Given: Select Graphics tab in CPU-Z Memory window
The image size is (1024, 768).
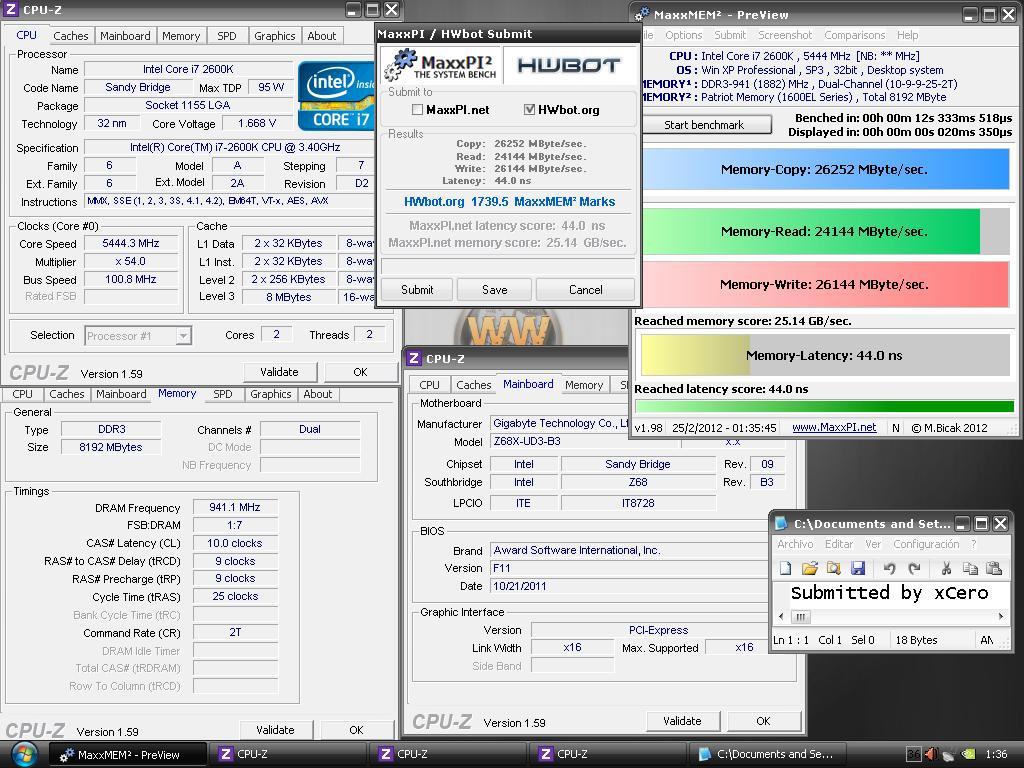Looking at the screenshot, I should (270, 394).
